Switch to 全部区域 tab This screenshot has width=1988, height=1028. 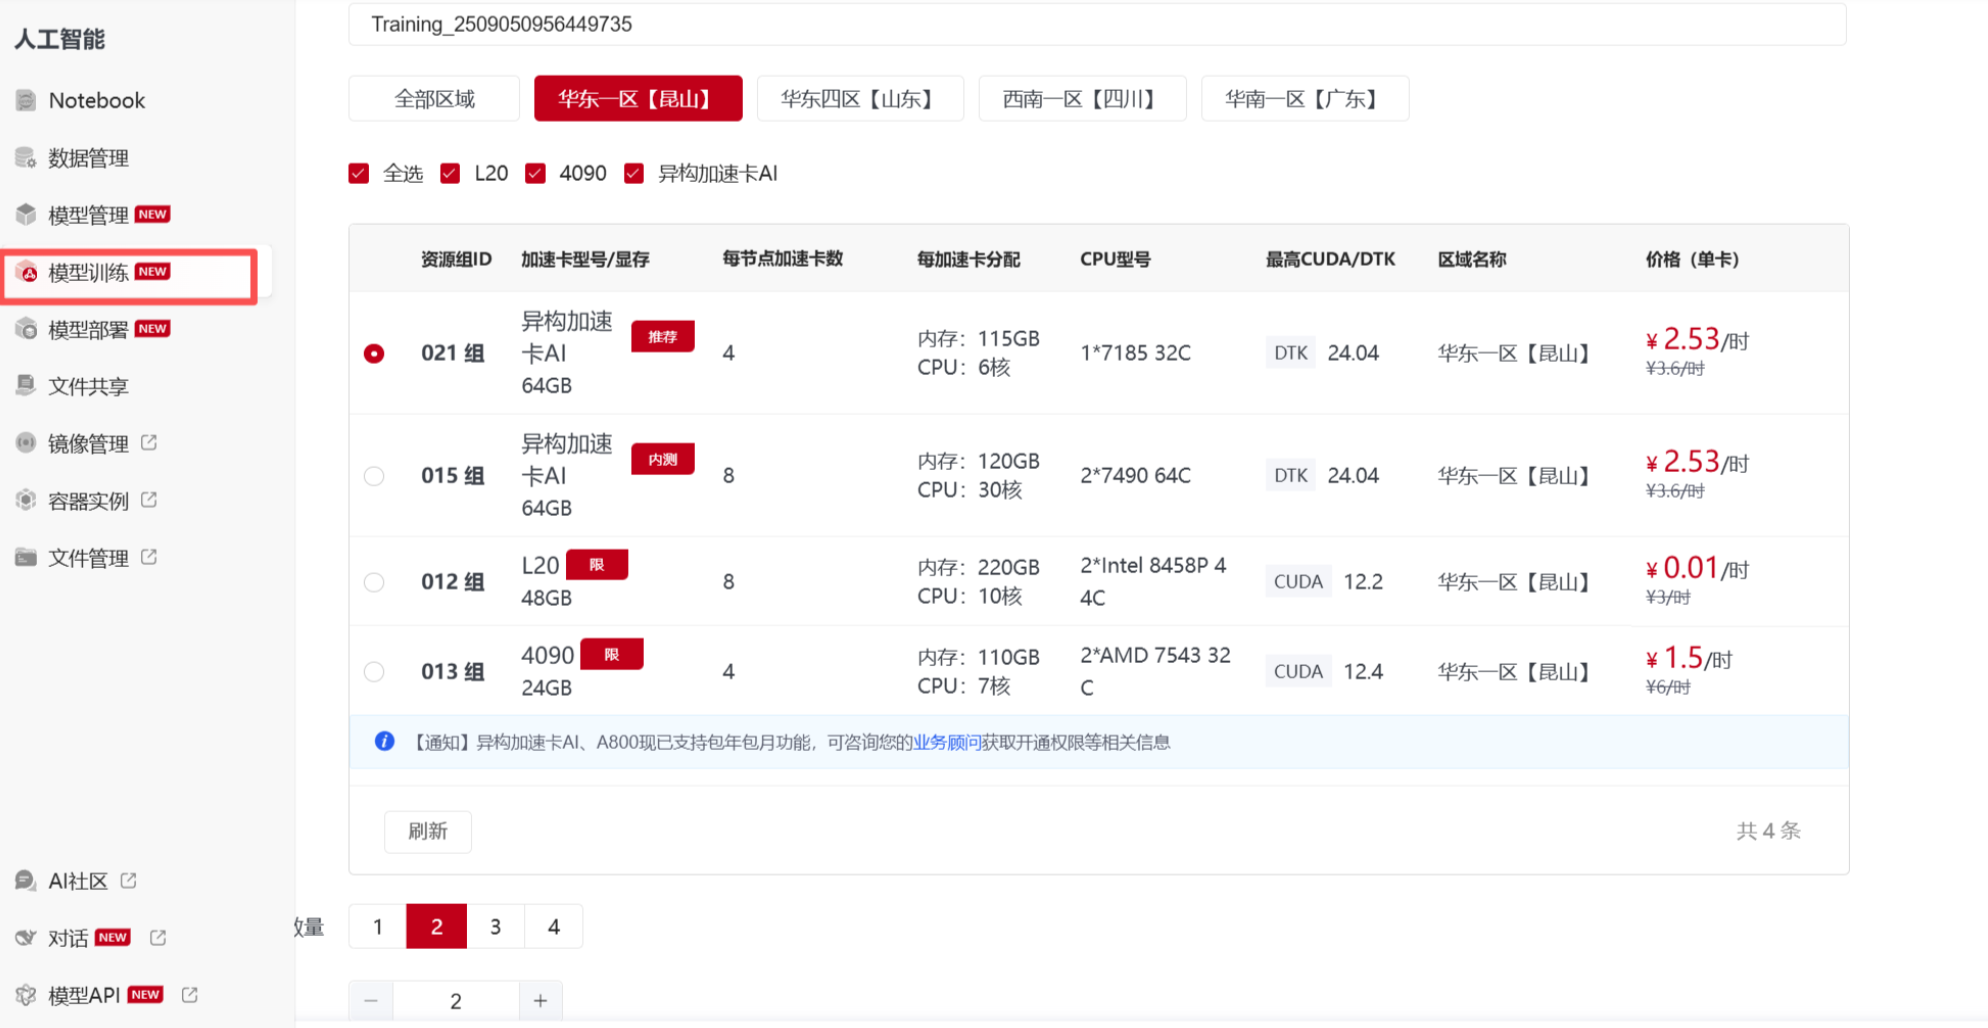coord(434,99)
